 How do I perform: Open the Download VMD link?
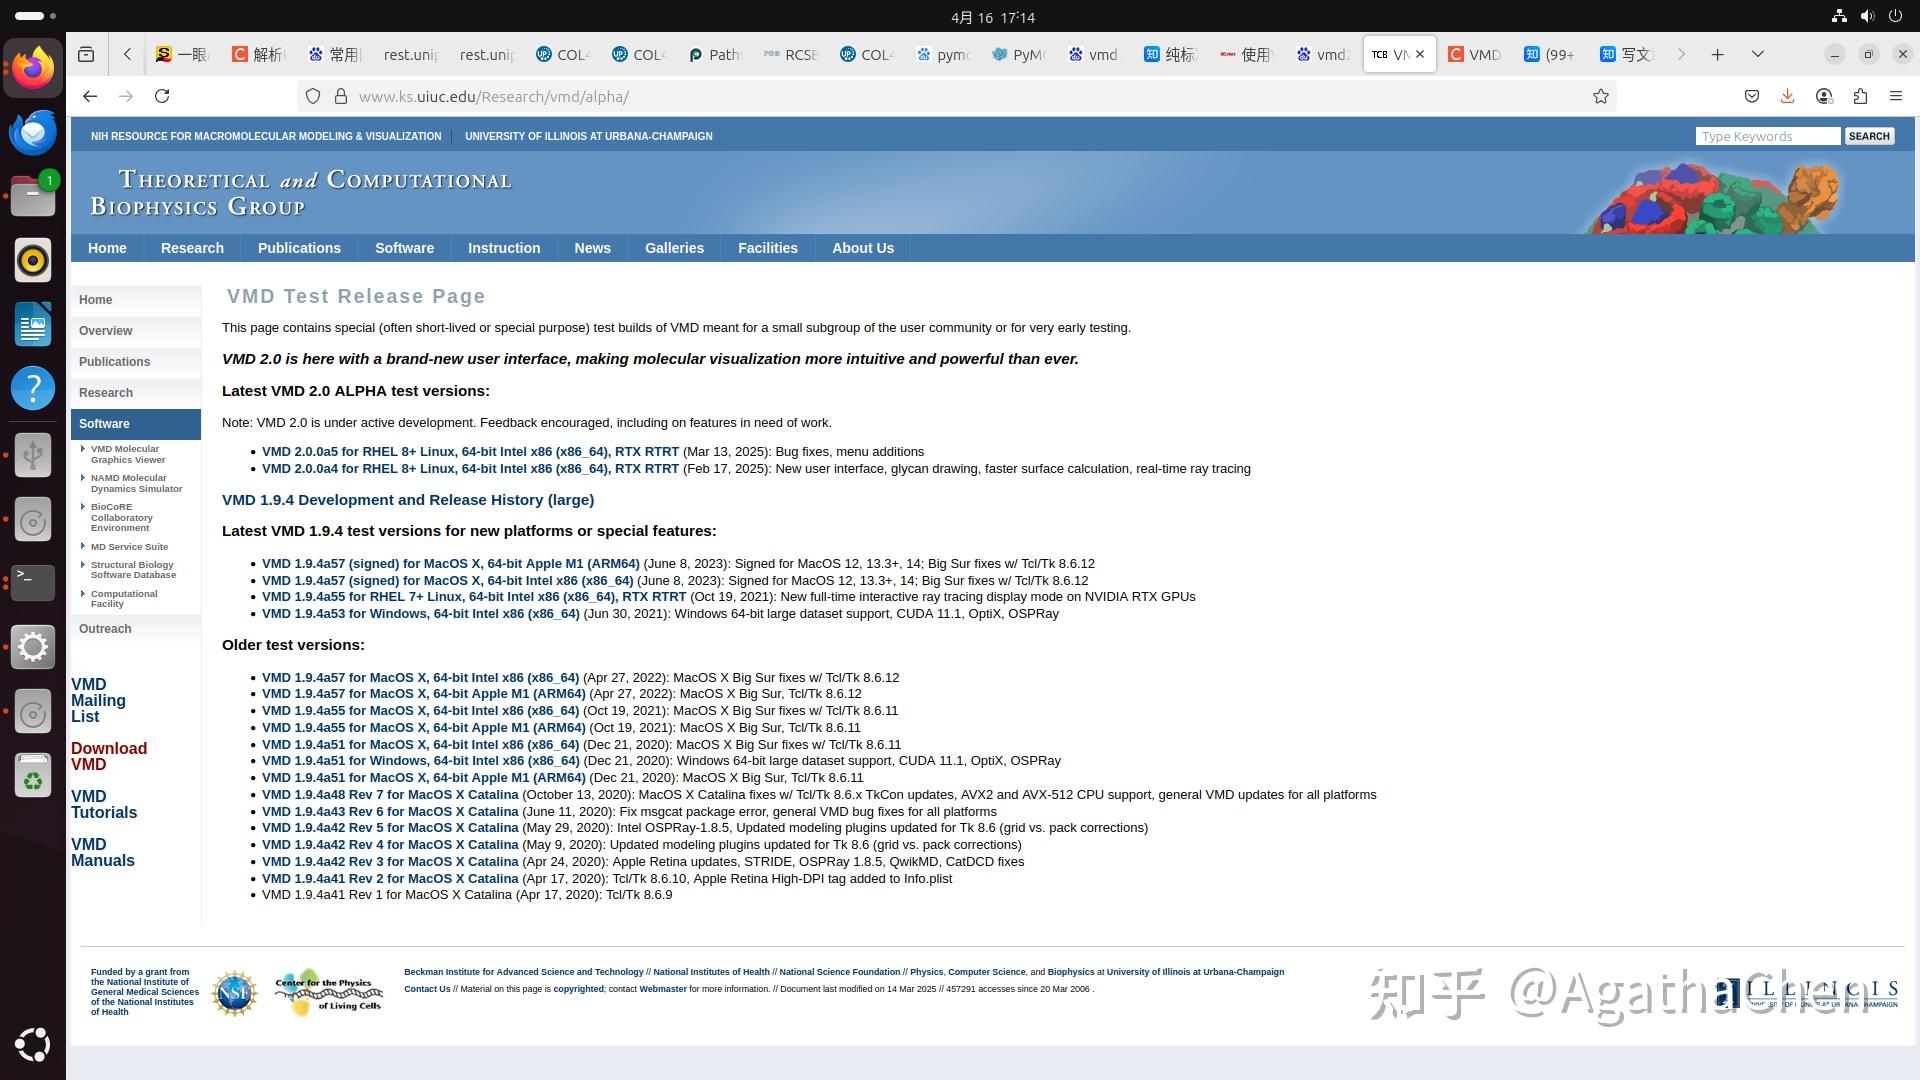coord(109,756)
